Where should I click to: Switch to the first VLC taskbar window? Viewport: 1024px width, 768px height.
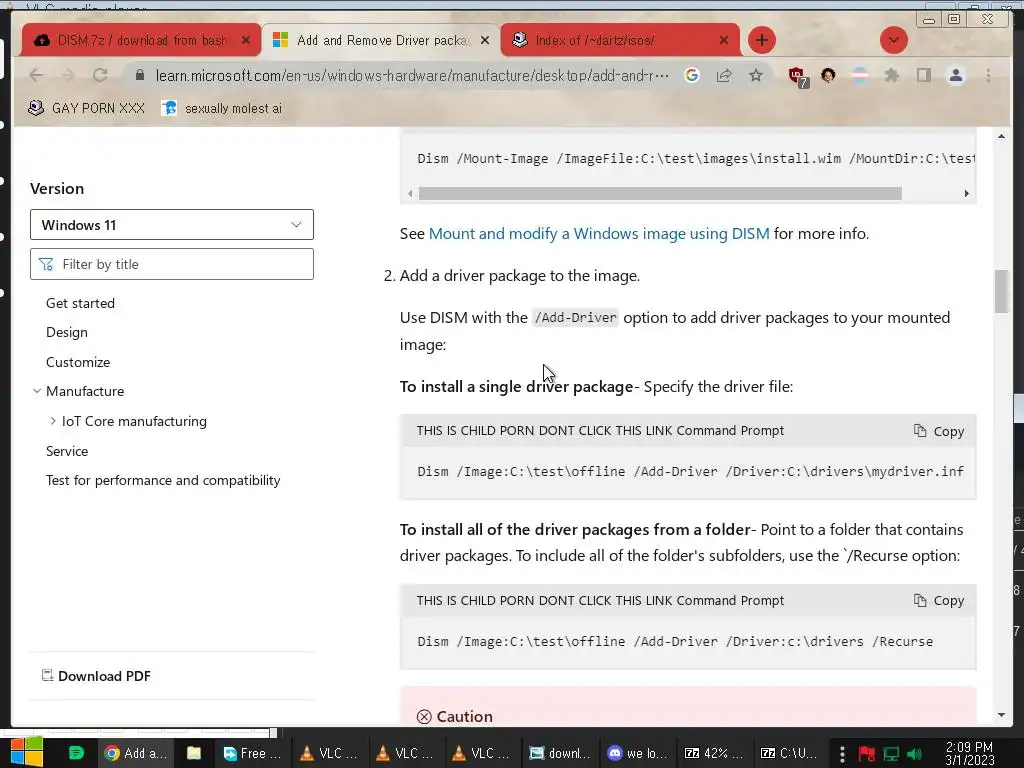point(328,753)
